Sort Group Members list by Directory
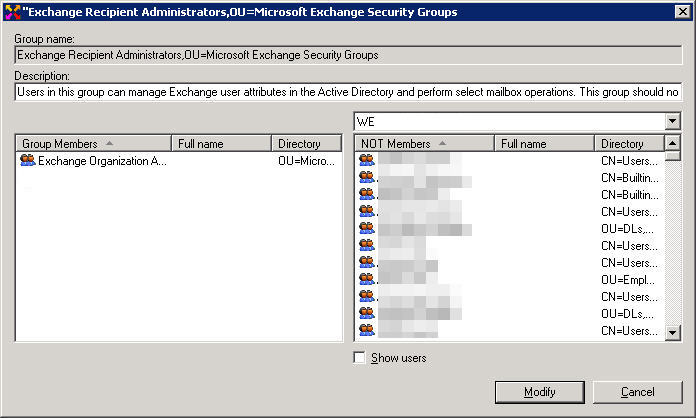696x418 pixels. [x=306, y=143]
